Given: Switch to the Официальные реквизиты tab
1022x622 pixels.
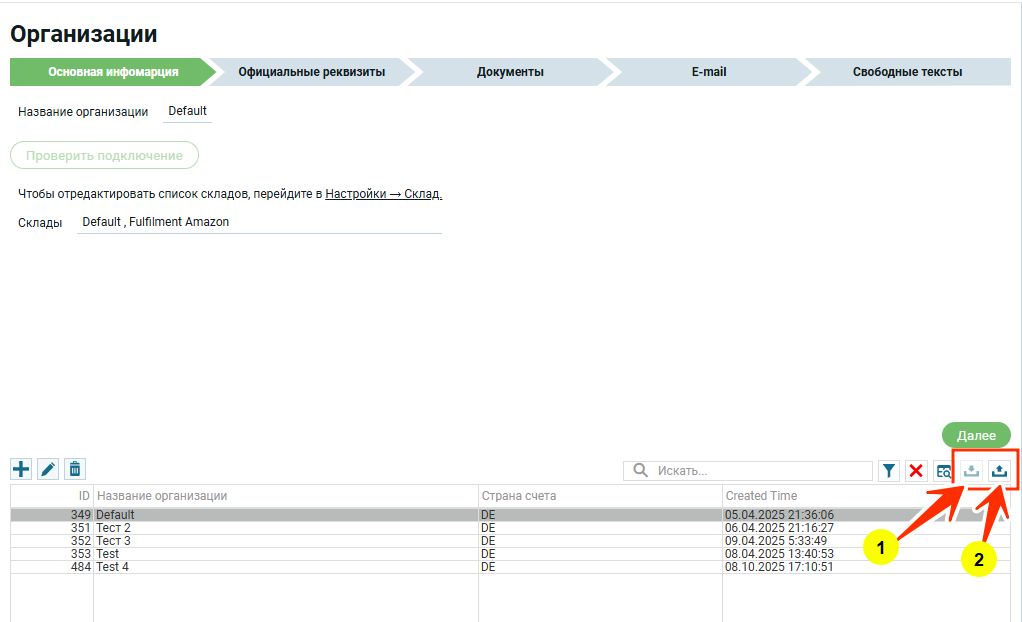Looking at the screenshot, I should point(311,72).
